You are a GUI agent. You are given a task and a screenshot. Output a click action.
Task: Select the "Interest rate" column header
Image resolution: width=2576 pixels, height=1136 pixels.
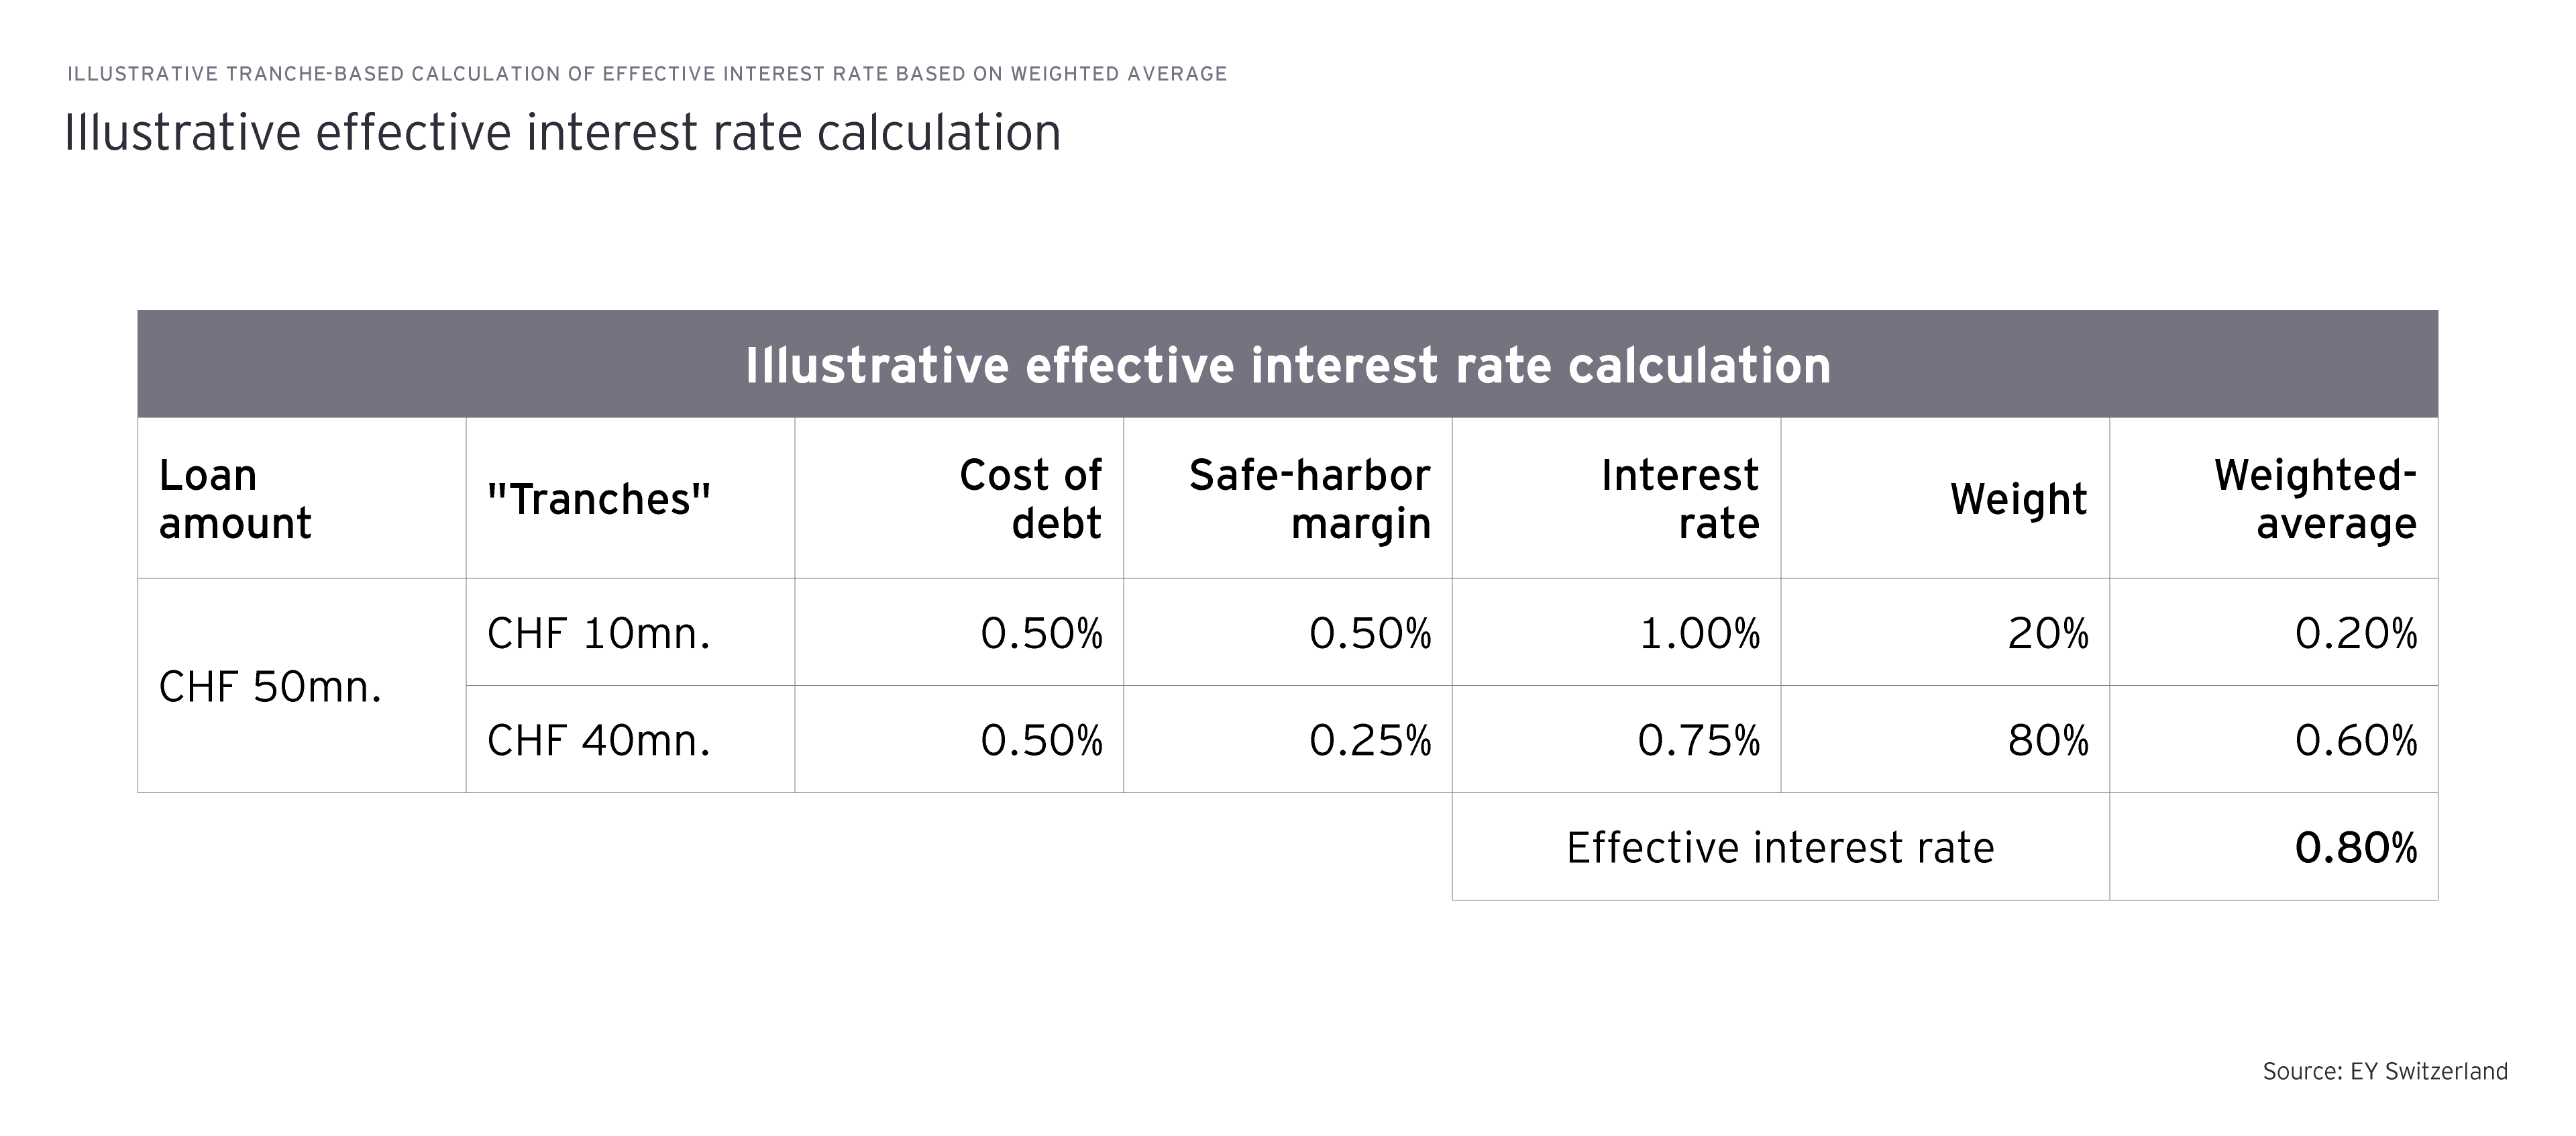point(1679,499)
